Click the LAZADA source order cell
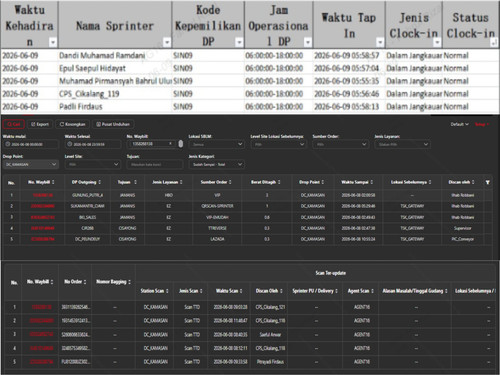500x375 pixels. 217,239
